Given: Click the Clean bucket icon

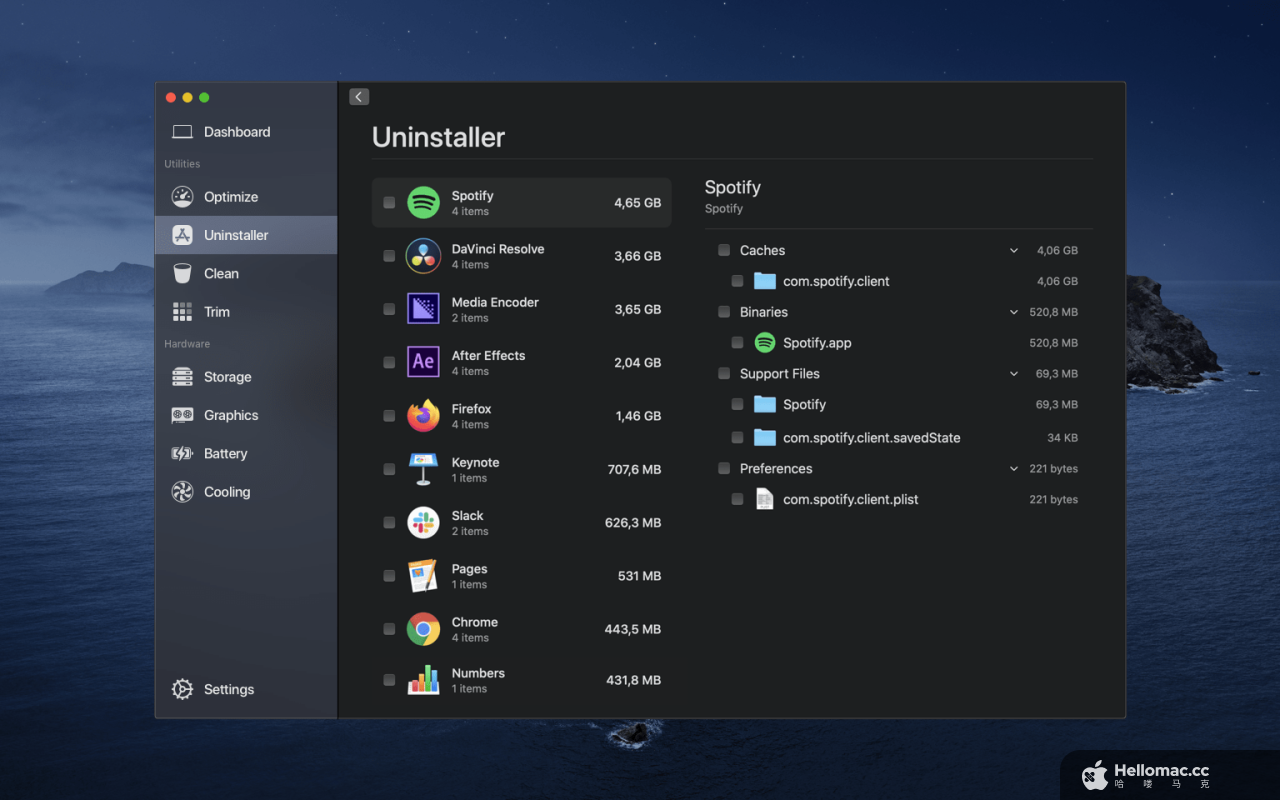Looking at the screenshot, I should tap(182, 273).
